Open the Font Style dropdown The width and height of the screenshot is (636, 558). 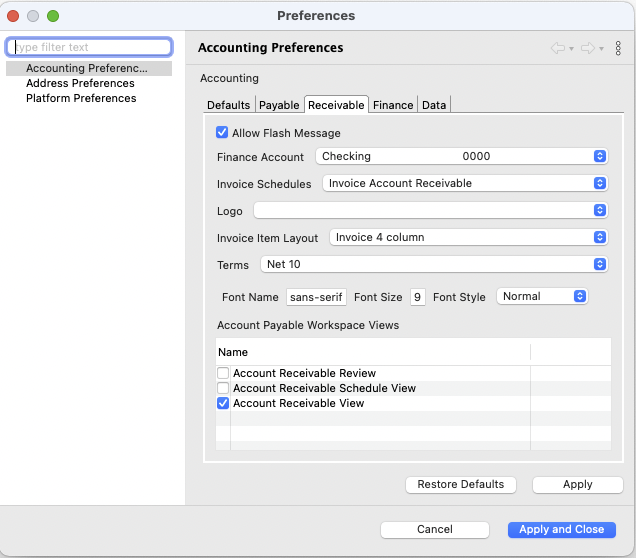pos(542,296)
